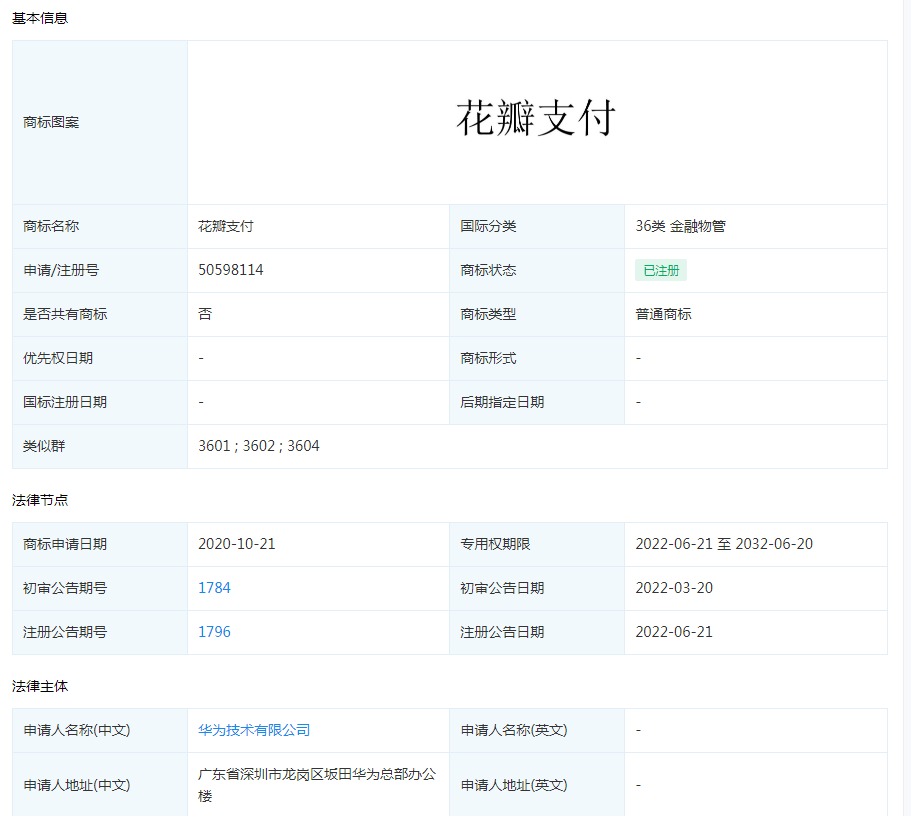The image size is (911, 816).
Task: Click the 商标形式 label
Action: (488, 358)
